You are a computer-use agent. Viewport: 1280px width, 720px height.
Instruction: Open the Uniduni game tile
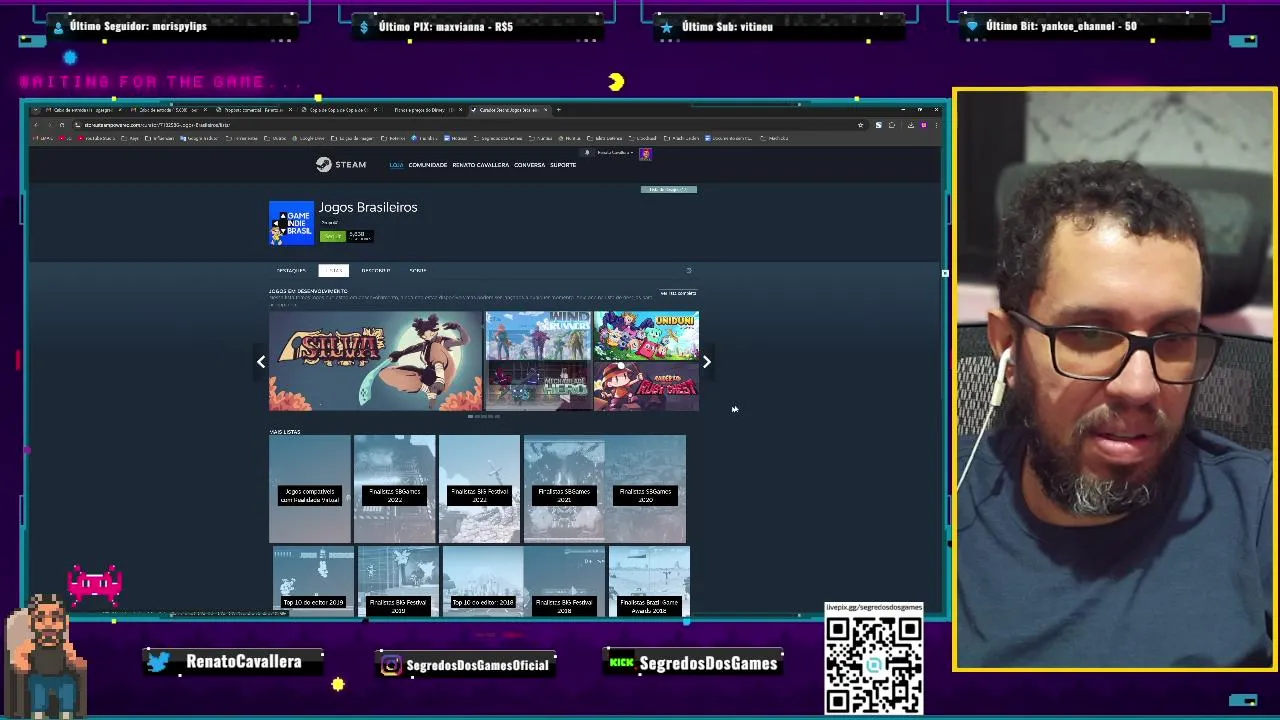pos(646,335)
